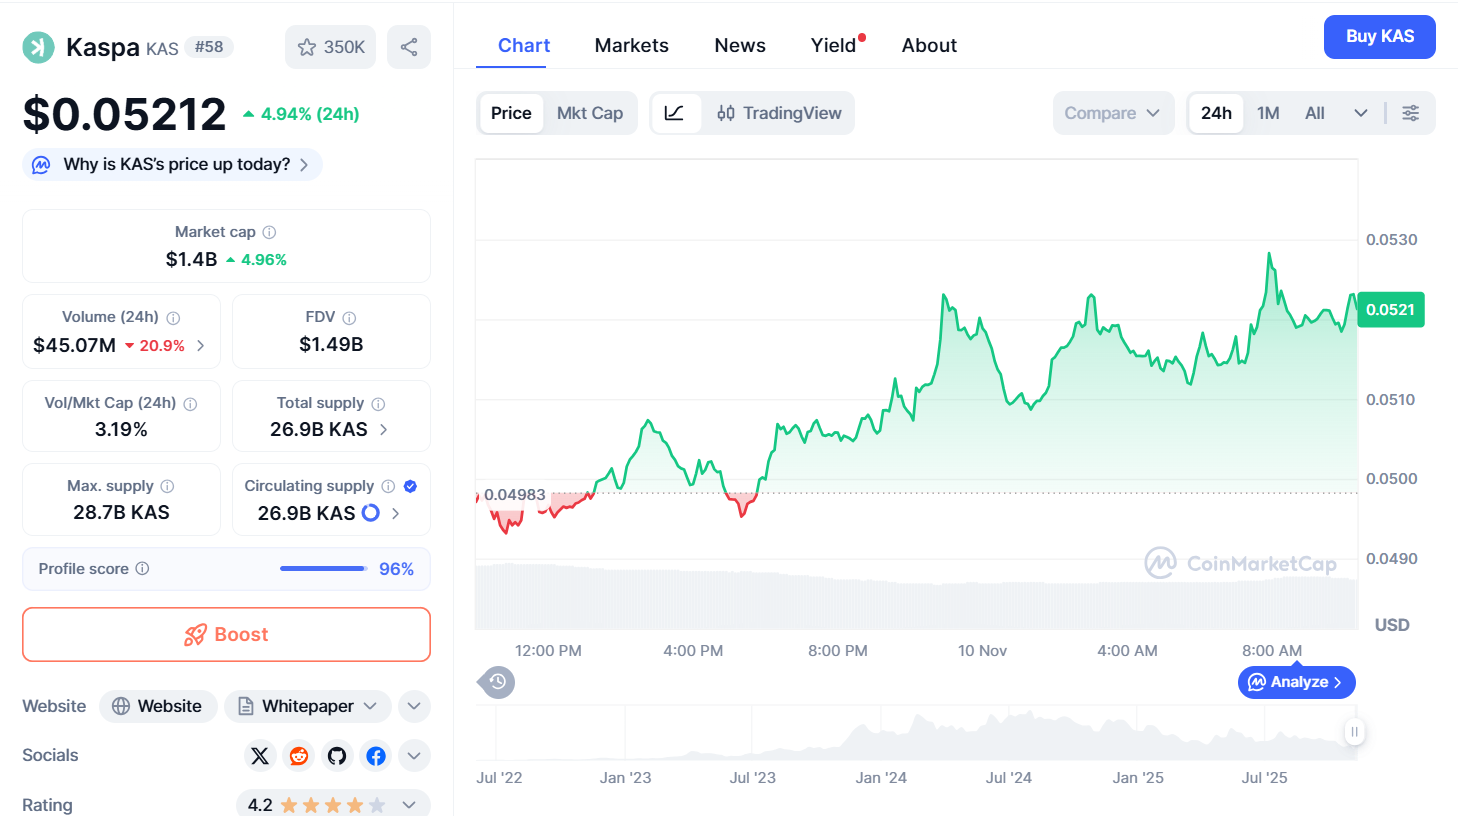Click the chart history clock icon
1458x816 pixels.
tap(497, 683)
